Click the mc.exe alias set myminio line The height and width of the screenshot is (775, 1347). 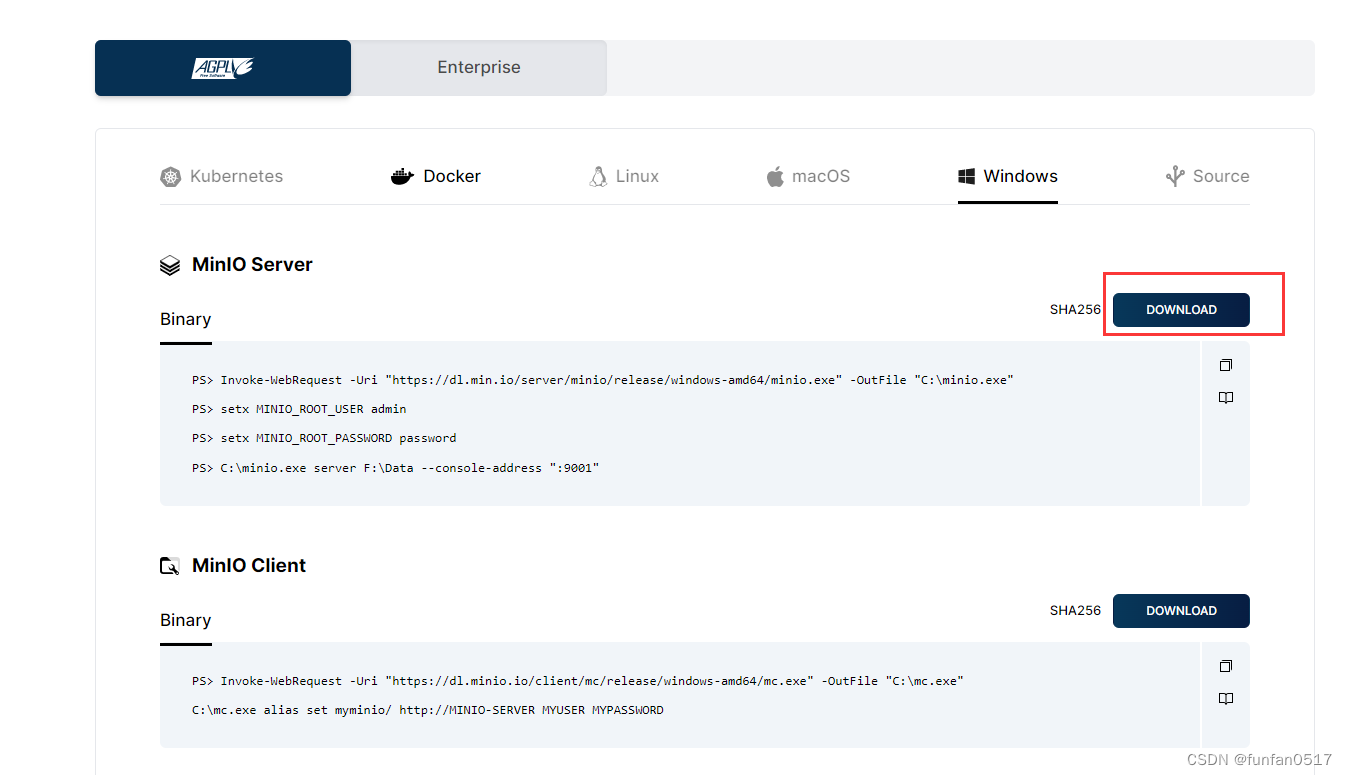pos(428,711)
